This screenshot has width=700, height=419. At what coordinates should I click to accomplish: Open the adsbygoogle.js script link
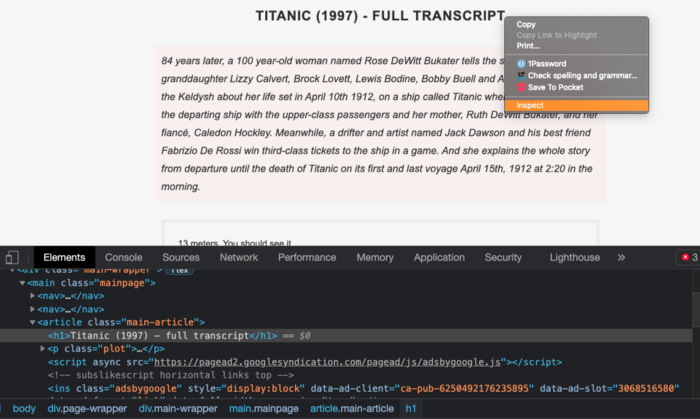tap(327, 362)
